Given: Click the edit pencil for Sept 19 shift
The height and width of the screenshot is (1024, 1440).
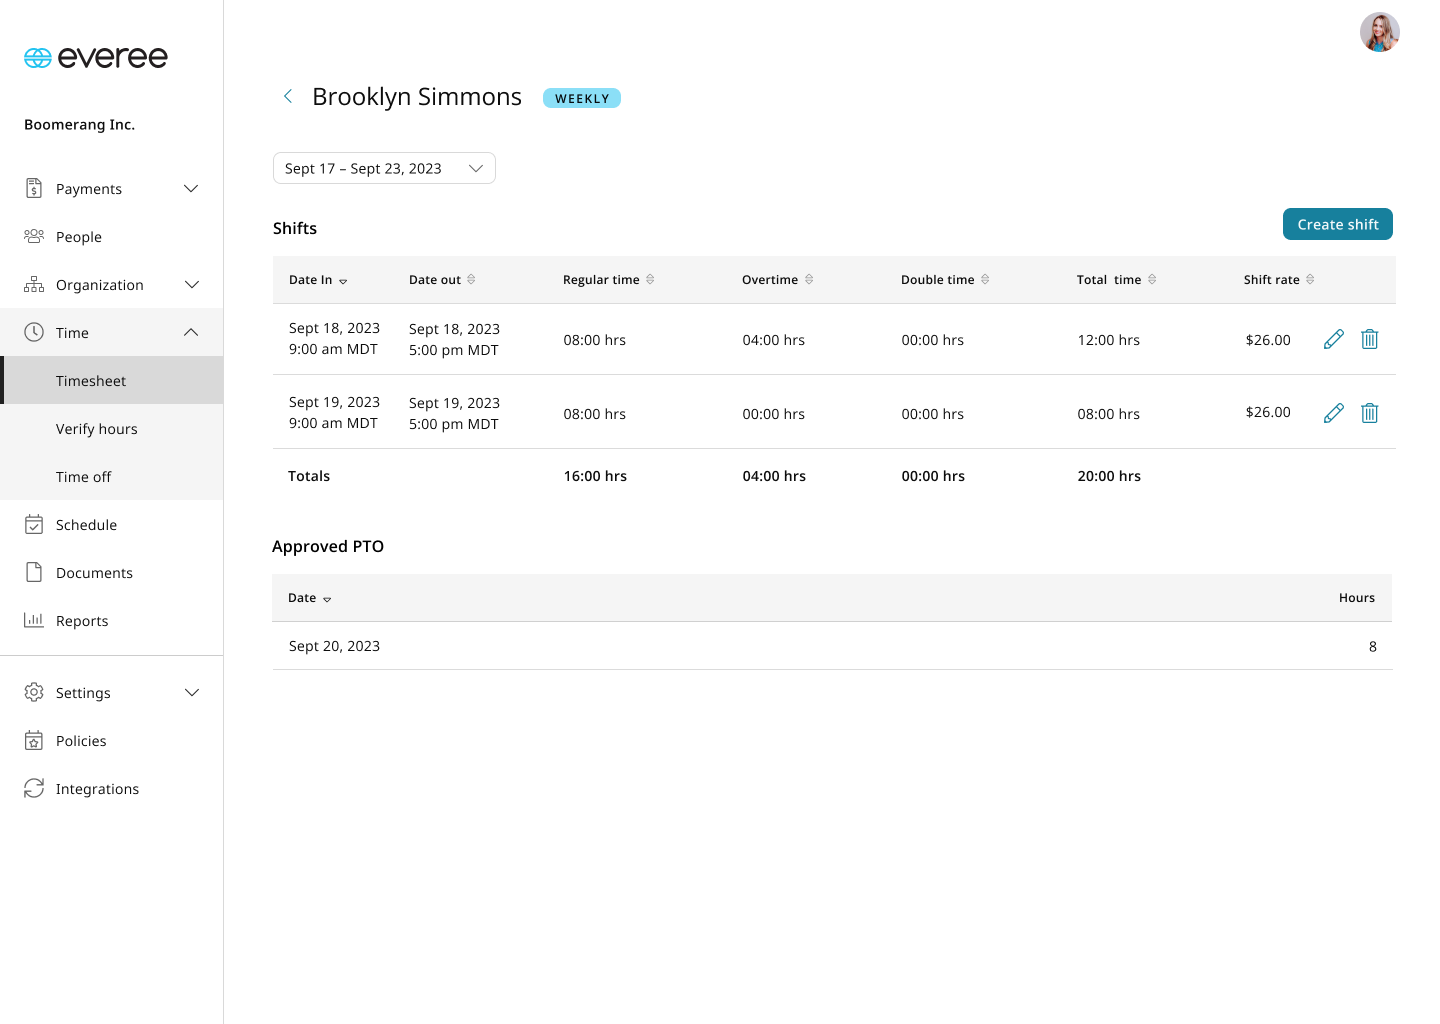Looking at the screenshot, I should point(1333,413).
